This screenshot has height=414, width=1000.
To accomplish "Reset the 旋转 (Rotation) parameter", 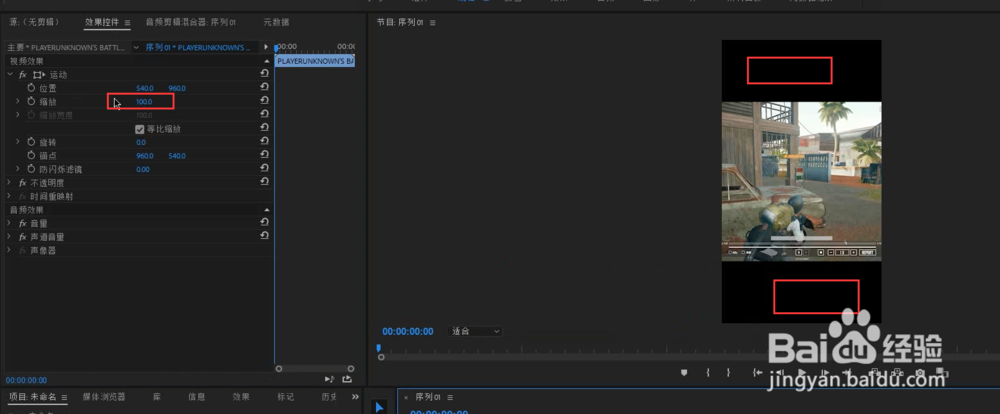I will click(265, 141).
